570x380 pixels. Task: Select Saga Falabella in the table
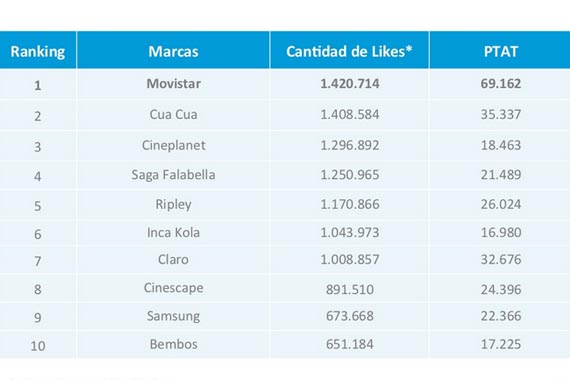pyautogui.click(x=173, y=175)
